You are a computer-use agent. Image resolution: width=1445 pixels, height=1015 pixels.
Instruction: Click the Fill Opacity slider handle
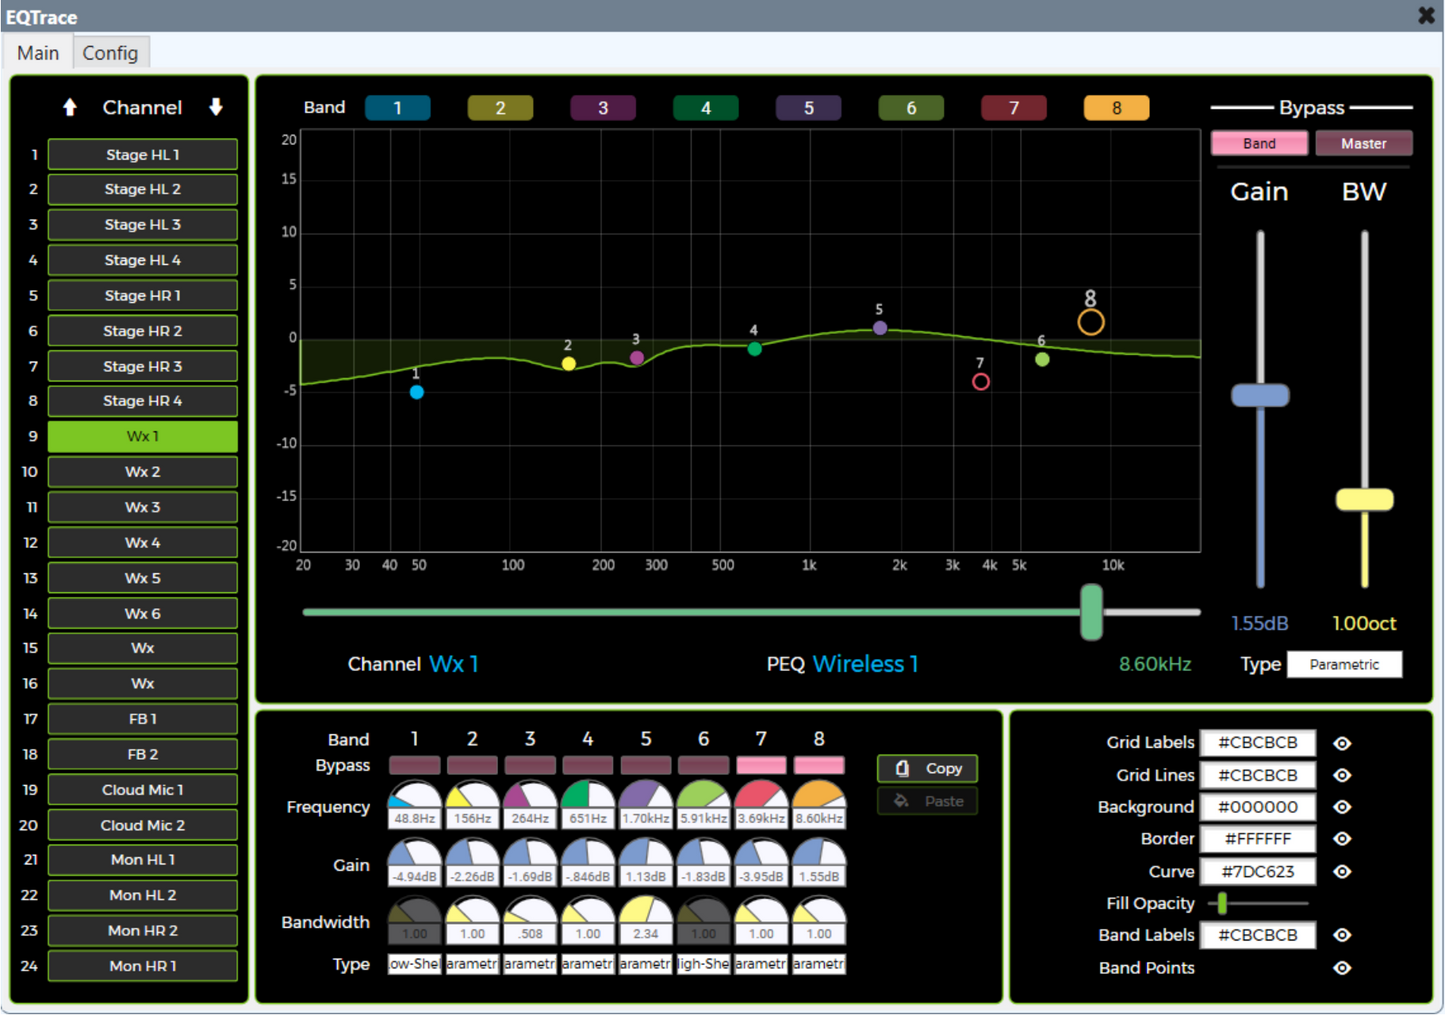pyautogui.click(x=1222, y=904)
